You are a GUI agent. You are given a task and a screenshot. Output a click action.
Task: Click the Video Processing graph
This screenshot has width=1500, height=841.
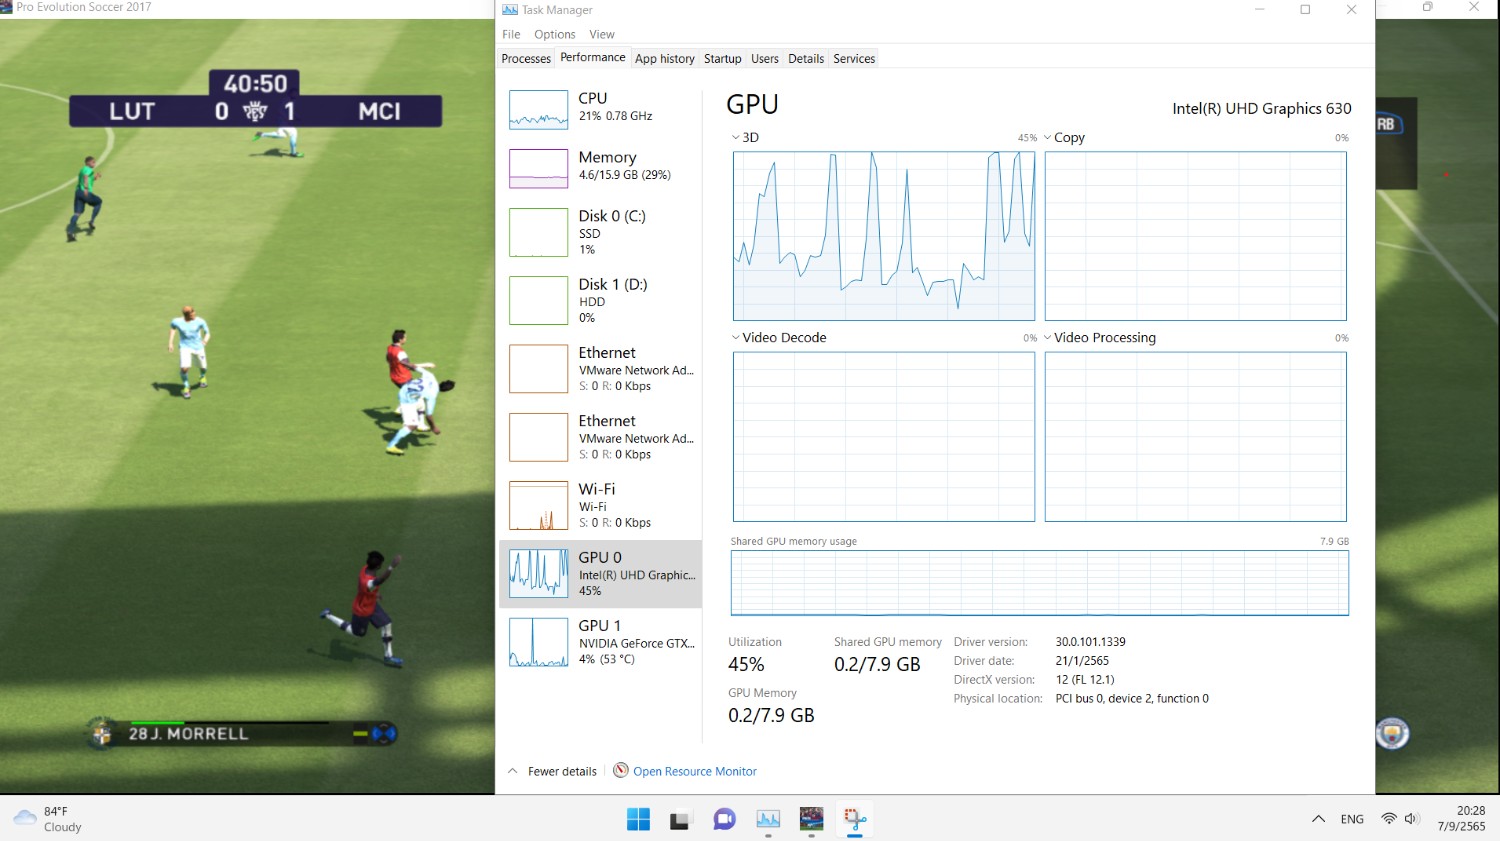click(x=1196, y=436)
